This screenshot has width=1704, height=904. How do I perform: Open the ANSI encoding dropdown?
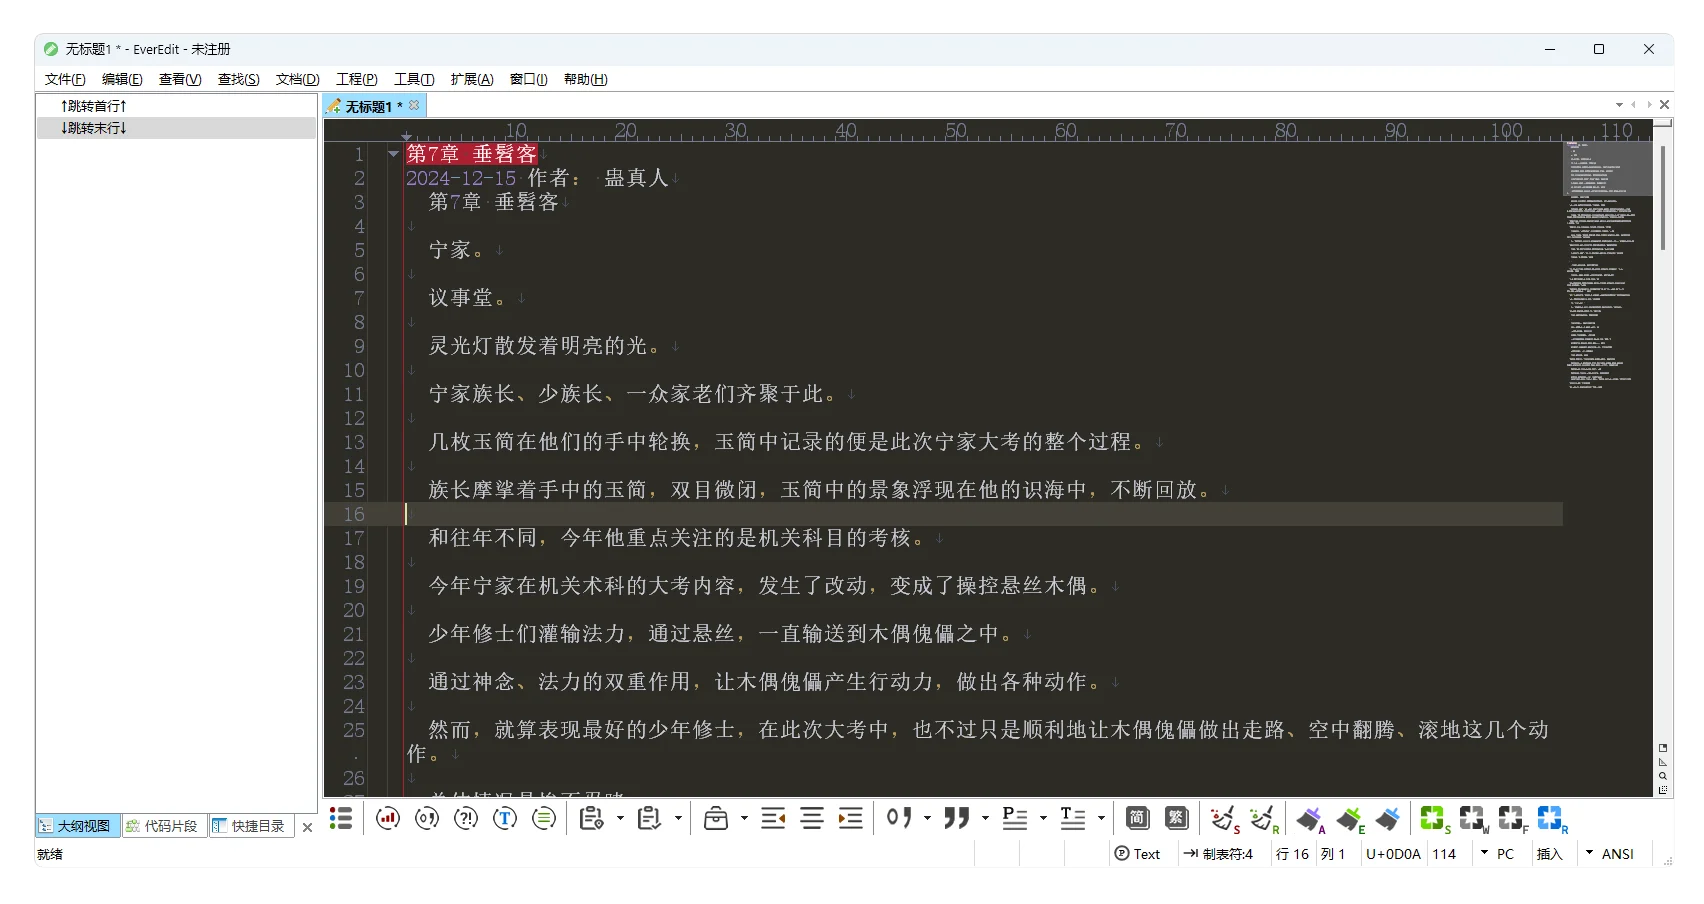click(1589, 853)
